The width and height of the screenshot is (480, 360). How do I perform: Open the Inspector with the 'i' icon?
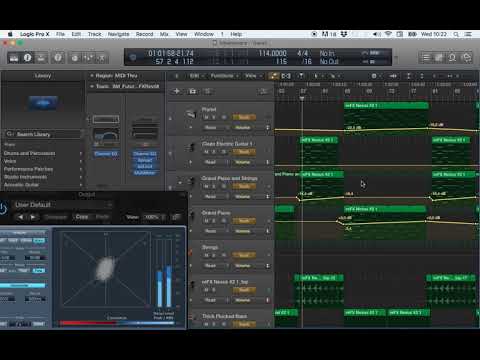pos(27,58)
